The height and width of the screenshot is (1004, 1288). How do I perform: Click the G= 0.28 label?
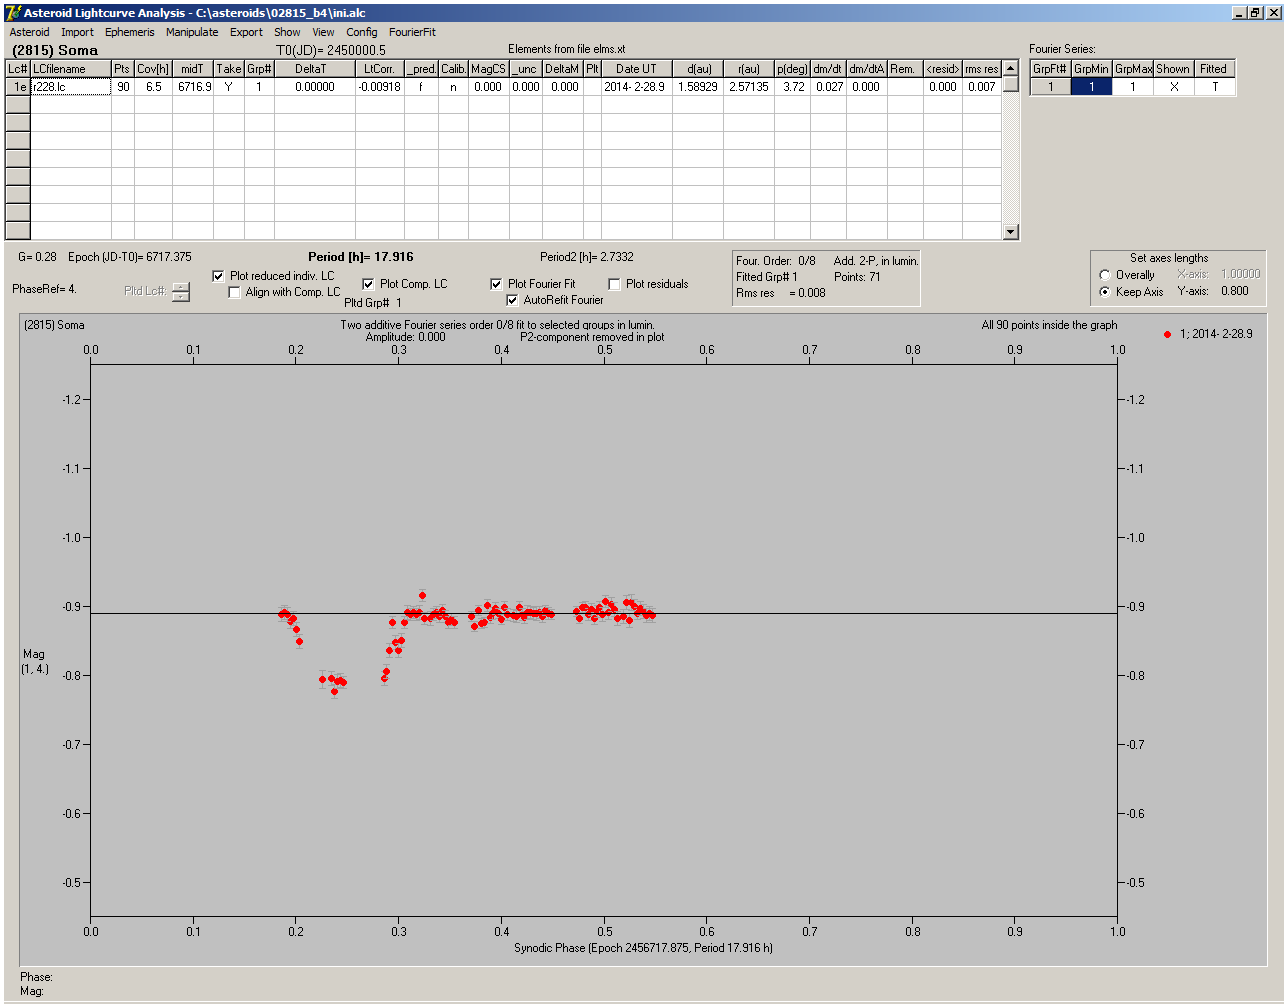(x=38, y=257)
